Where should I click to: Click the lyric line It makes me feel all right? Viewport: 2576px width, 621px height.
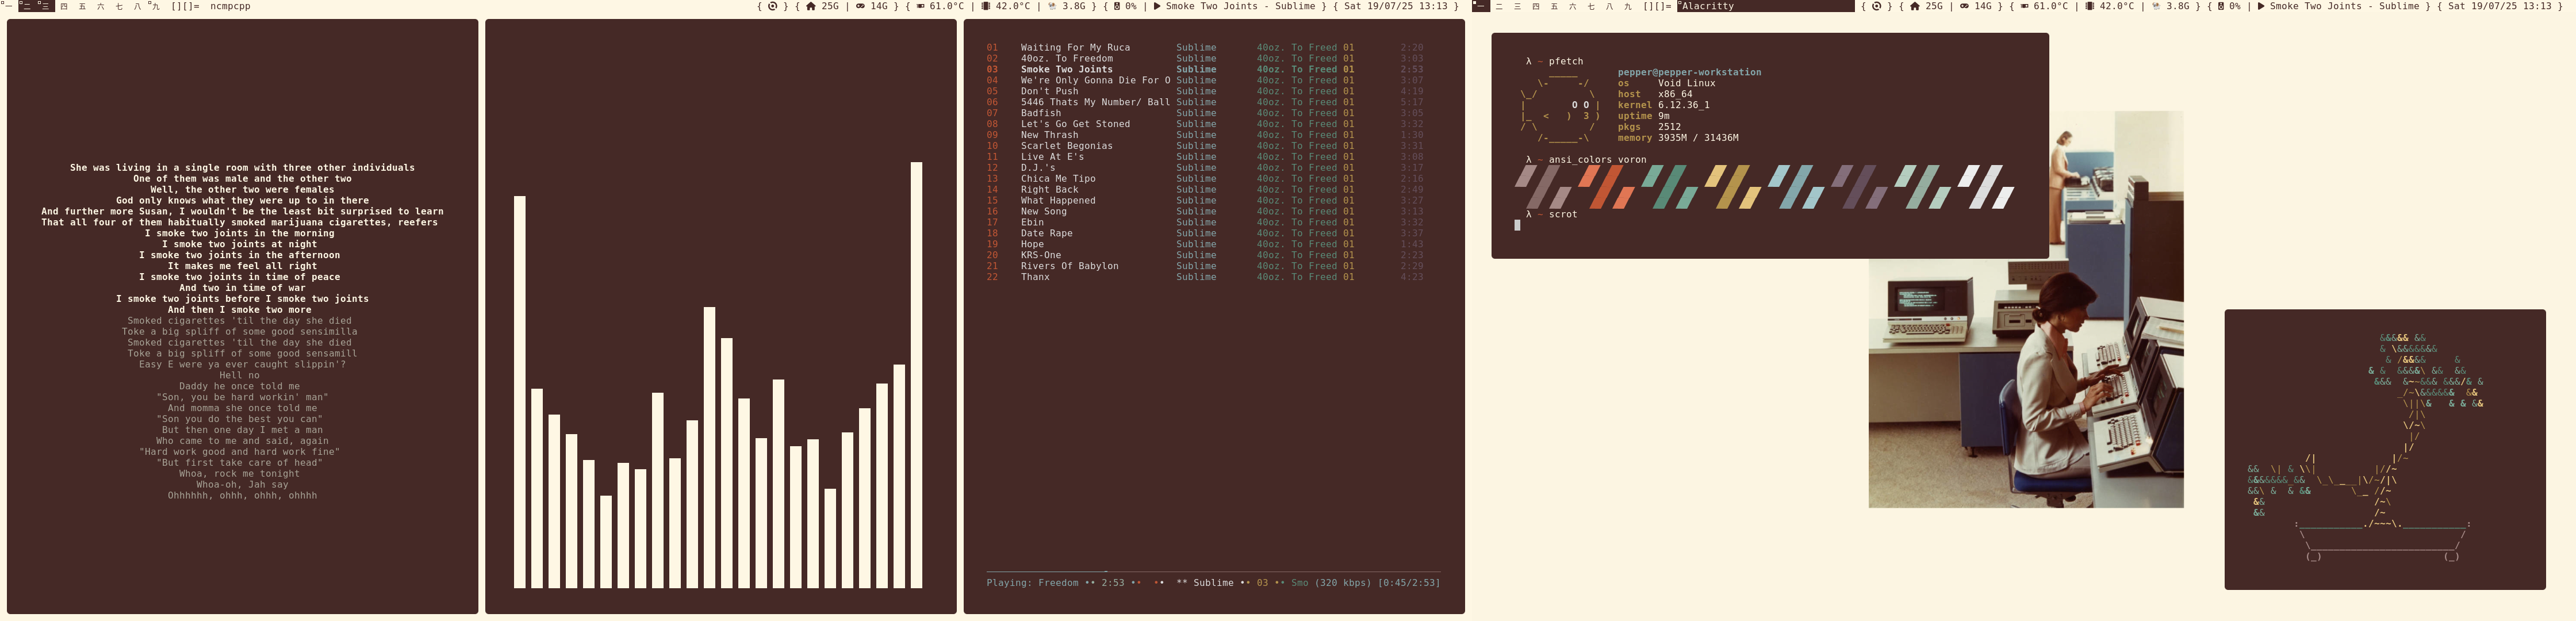pos(242,266)
